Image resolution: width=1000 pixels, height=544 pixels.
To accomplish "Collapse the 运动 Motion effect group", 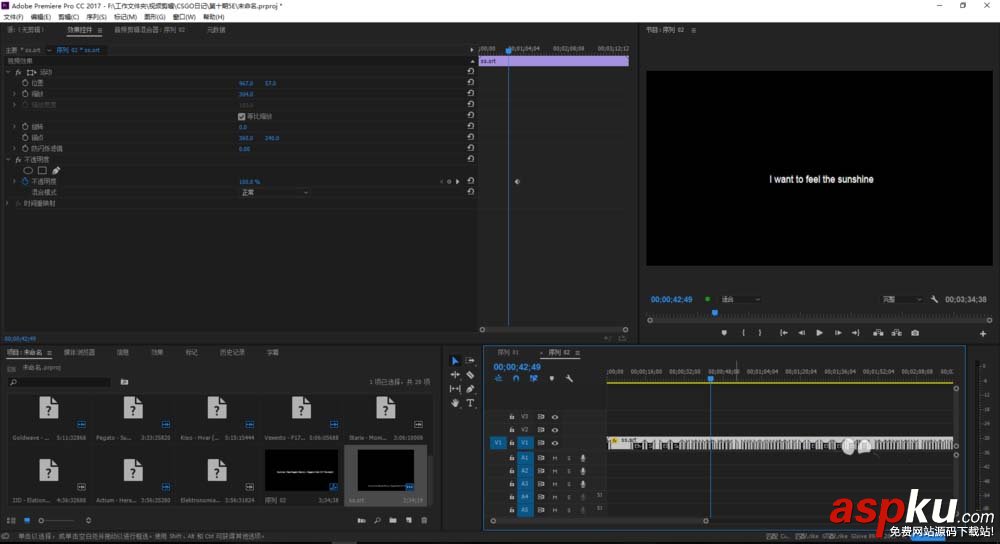I will tap(8, 72).
